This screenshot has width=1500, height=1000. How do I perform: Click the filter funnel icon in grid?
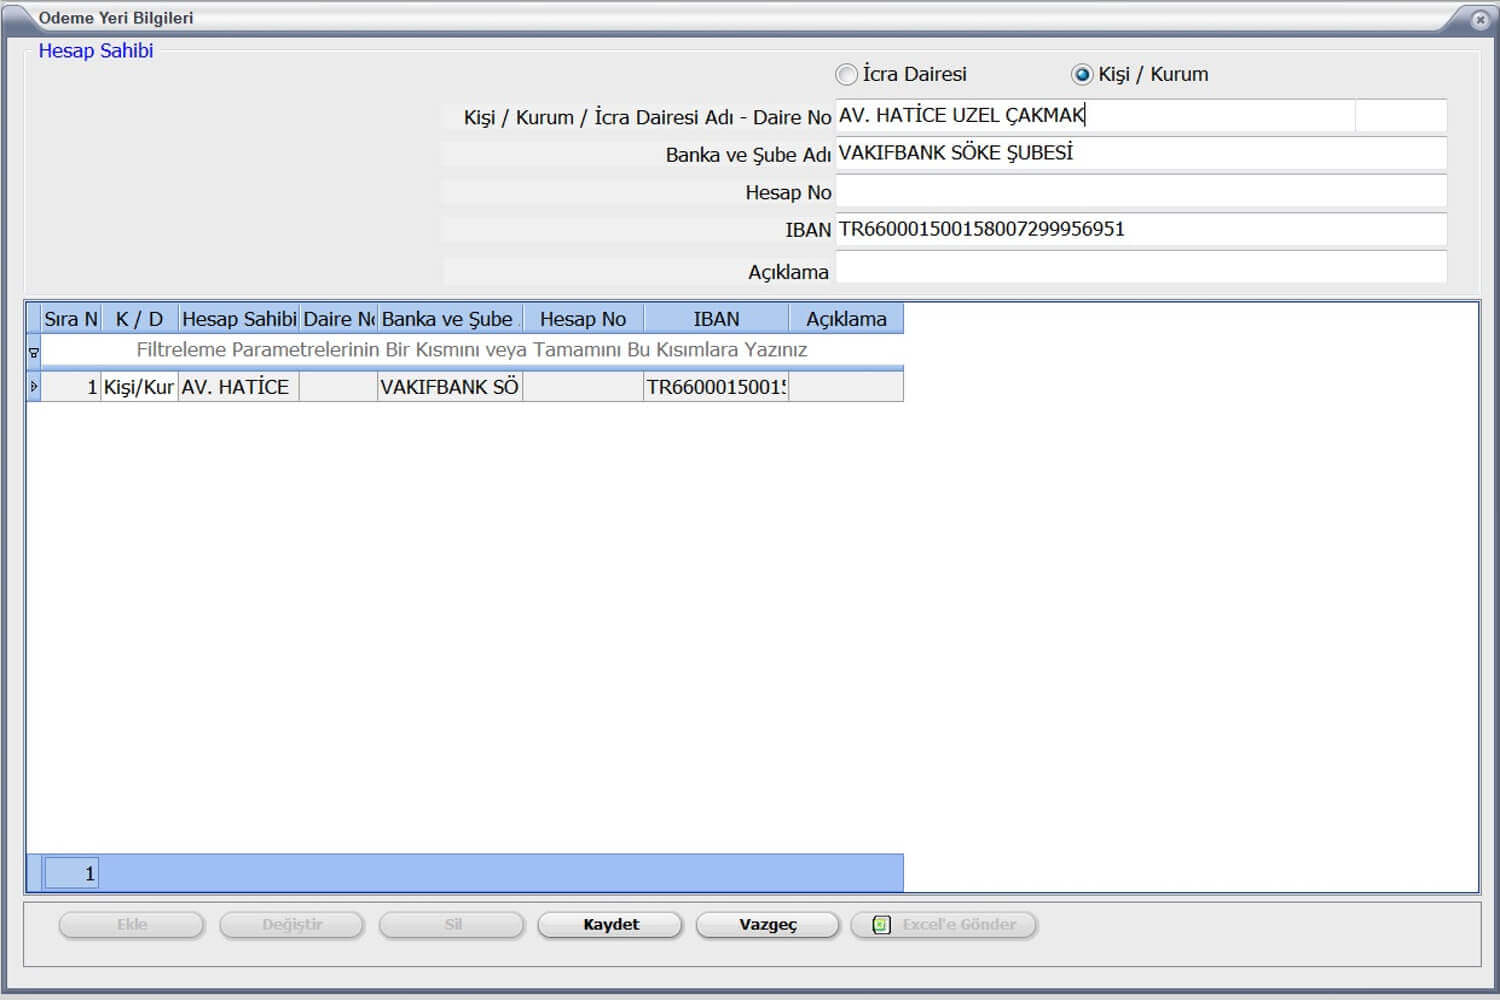(x=34, y=352)
